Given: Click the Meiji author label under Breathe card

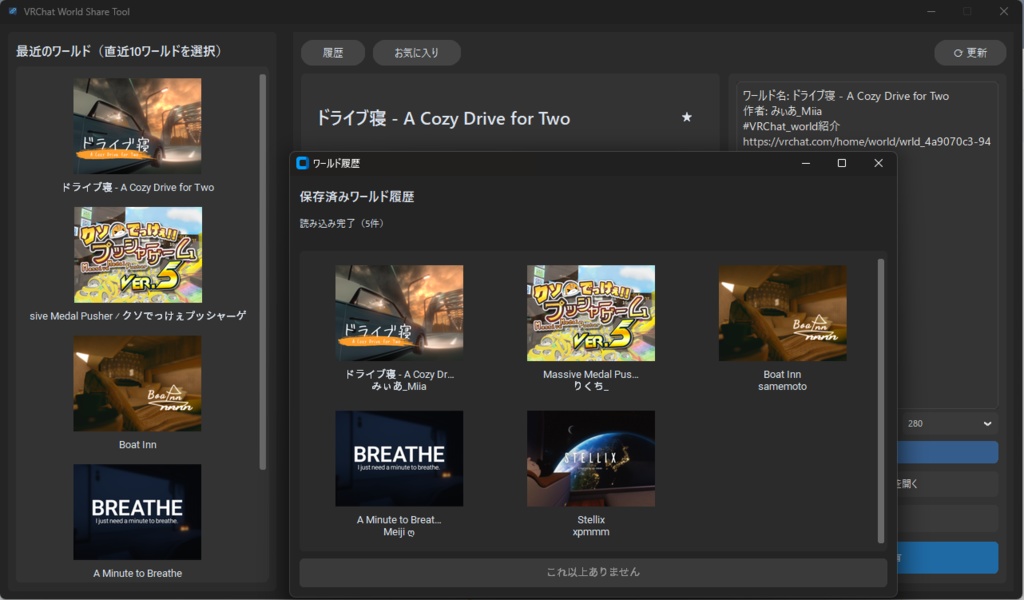Looking at the screenshot, I should [x=399, y=532].
